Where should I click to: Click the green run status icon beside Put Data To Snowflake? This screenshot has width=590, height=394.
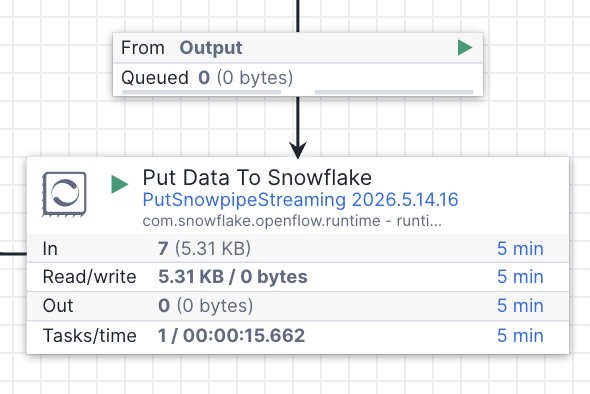coord(120,184)
